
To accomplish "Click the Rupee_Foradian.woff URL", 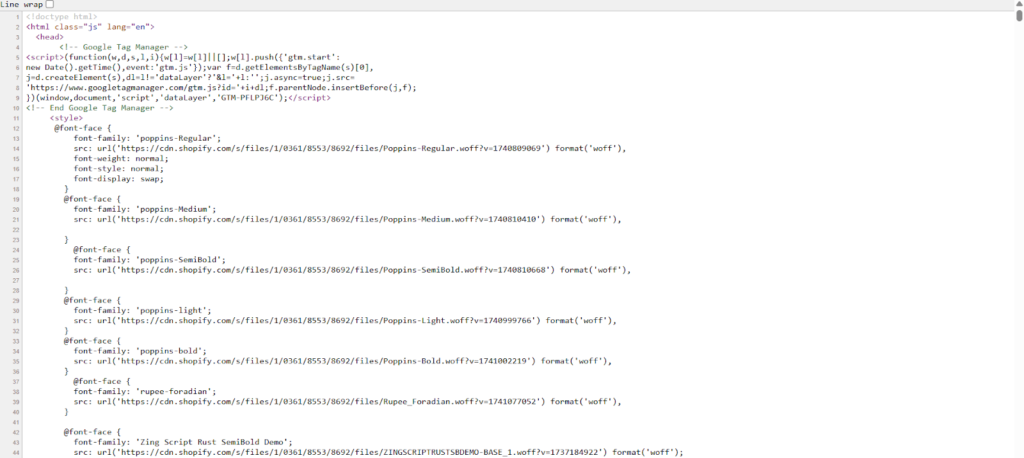I will tap(328, 402).
